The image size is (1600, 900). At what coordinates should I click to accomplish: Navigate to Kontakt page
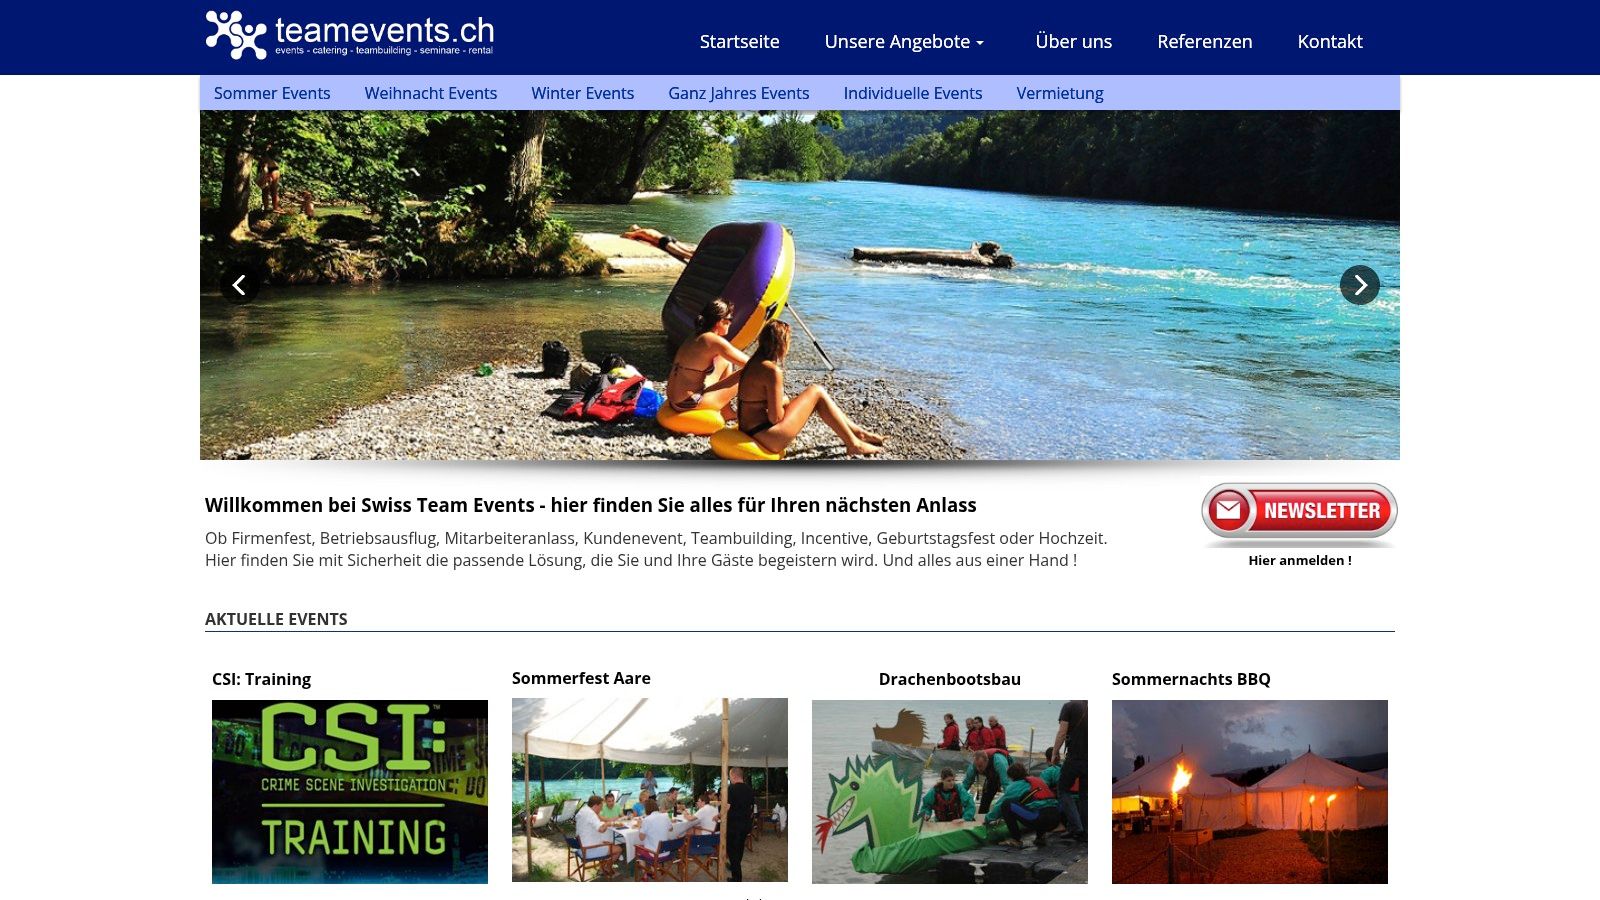[x=1330, y=41]
